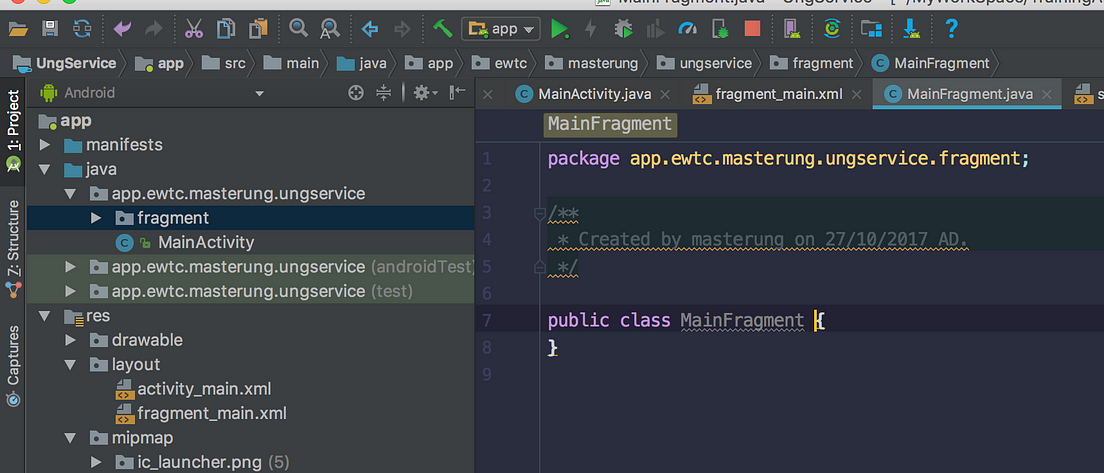1104x473 pixels.
Task: Click the Paste clipboard icon
Action: (259, 29)
